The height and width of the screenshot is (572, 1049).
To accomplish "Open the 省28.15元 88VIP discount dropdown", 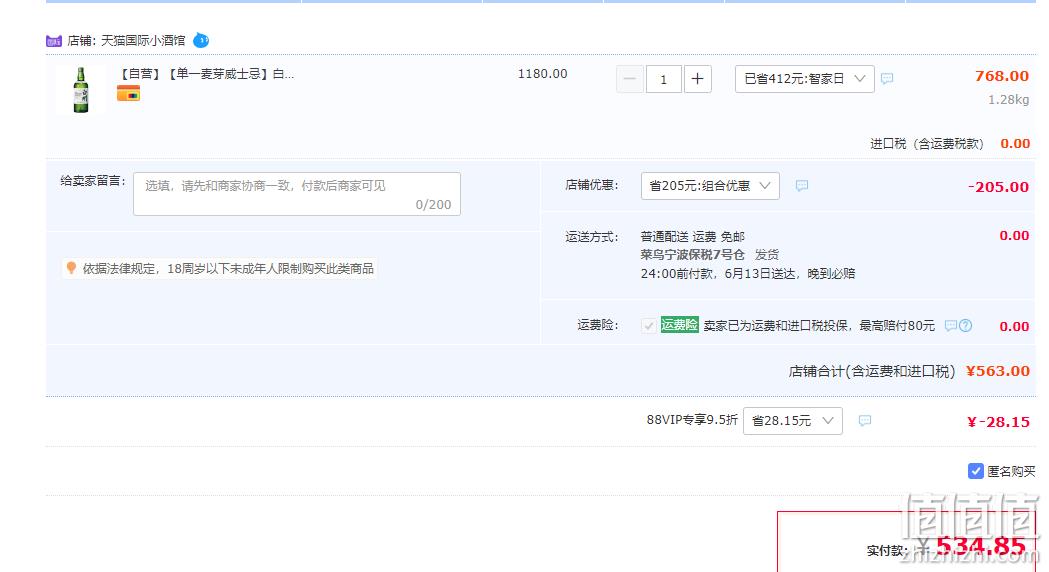I will [x=792, y=421].
